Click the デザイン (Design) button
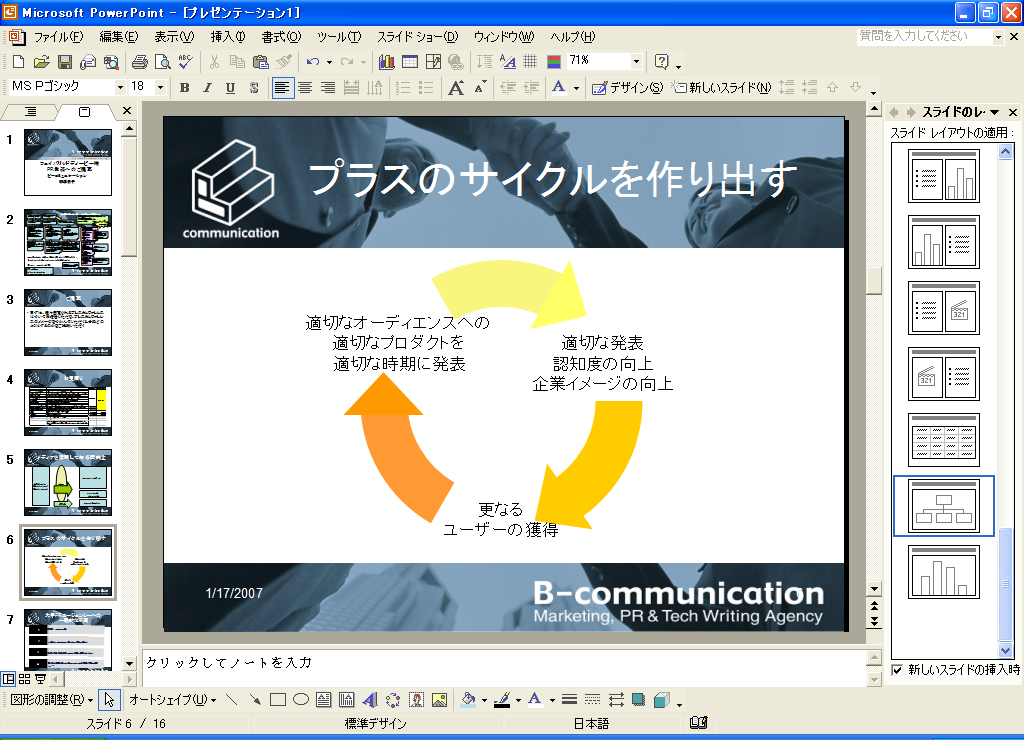The height and width of the screenshot is (740, 1024). (627, 88)
